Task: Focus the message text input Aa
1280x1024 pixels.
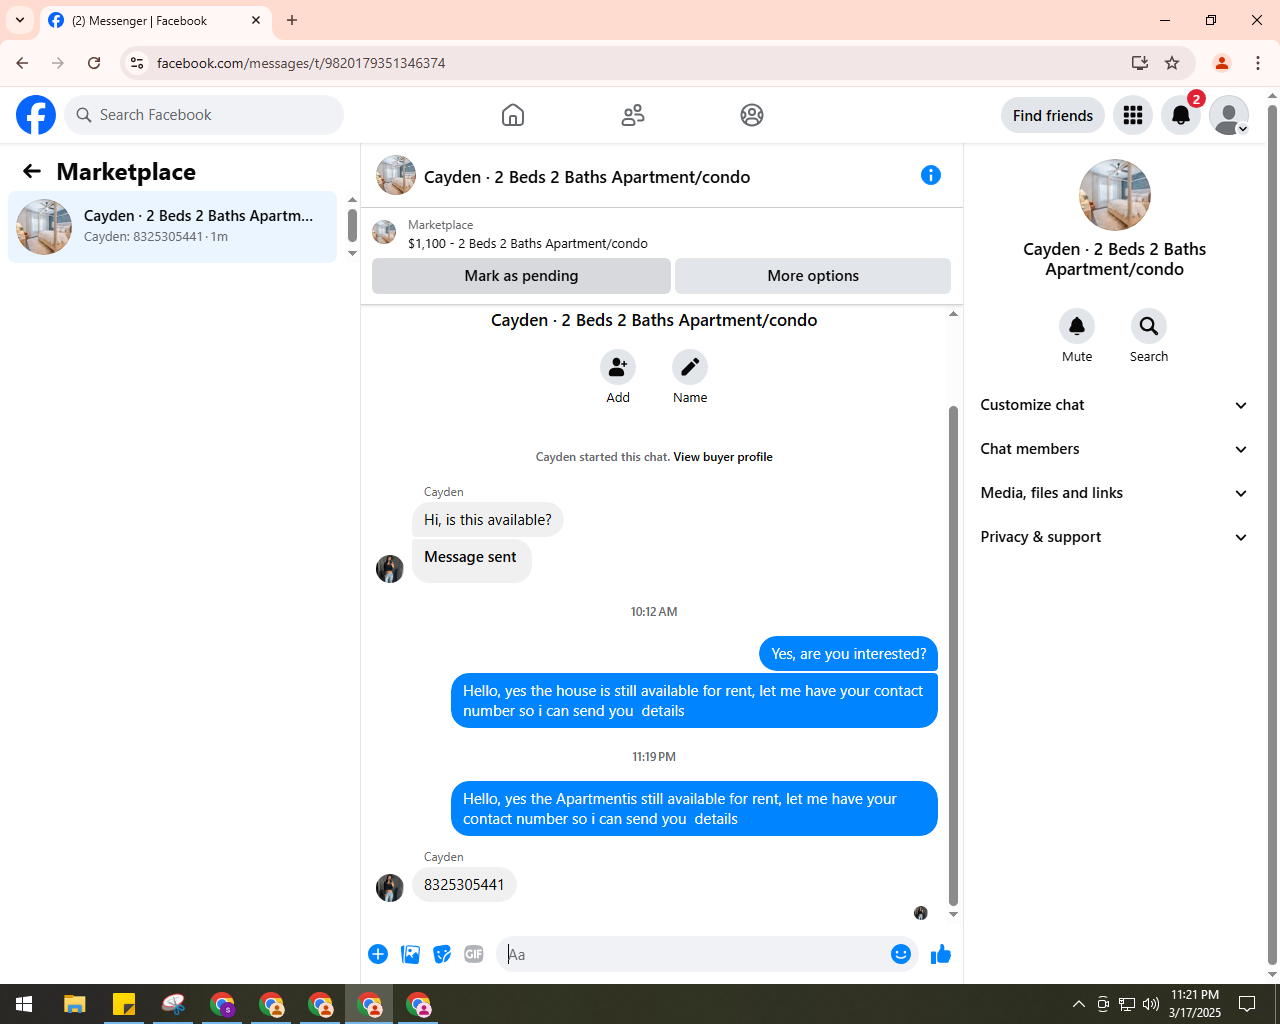Action: point(694,954)
